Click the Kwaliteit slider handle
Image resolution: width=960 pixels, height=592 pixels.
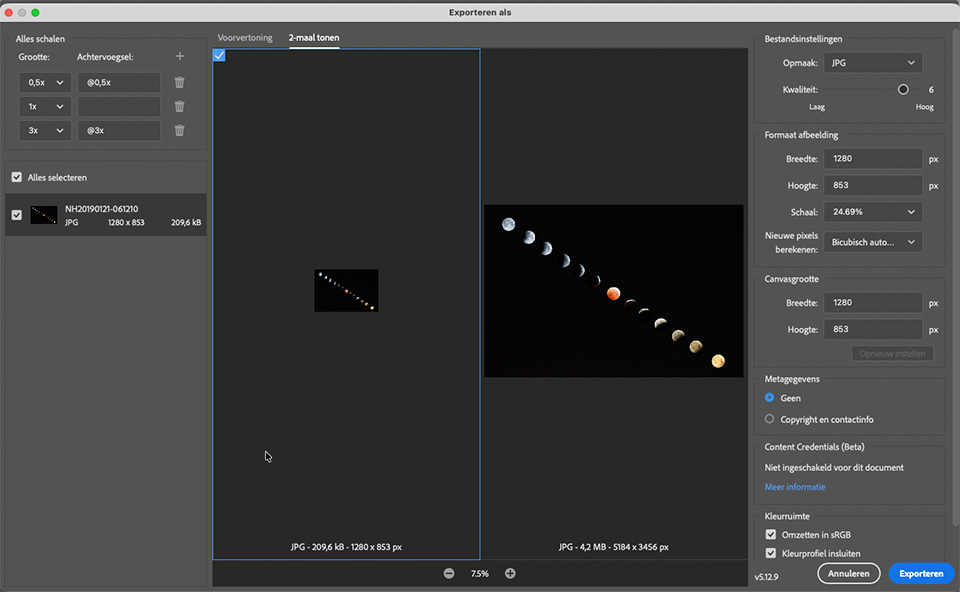pos(903,89)
